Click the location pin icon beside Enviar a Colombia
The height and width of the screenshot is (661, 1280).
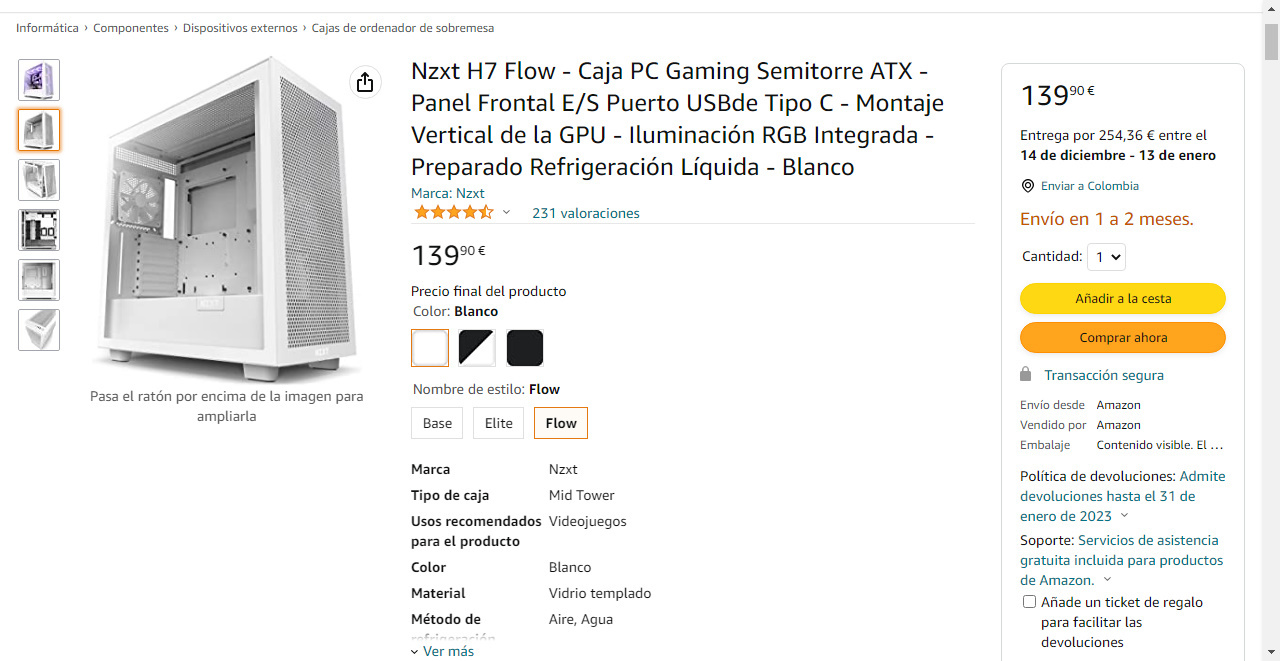point(1027,186)
